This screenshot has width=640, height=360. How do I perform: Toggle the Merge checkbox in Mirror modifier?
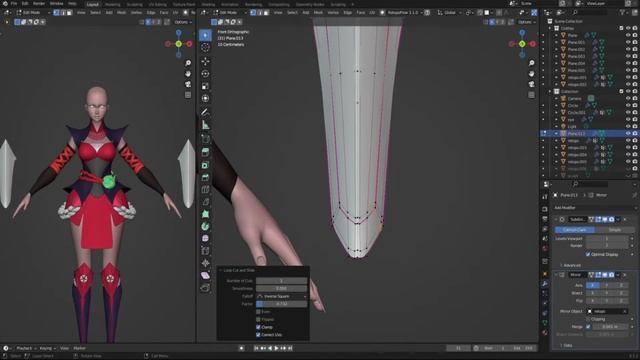[x=588, y=327]
